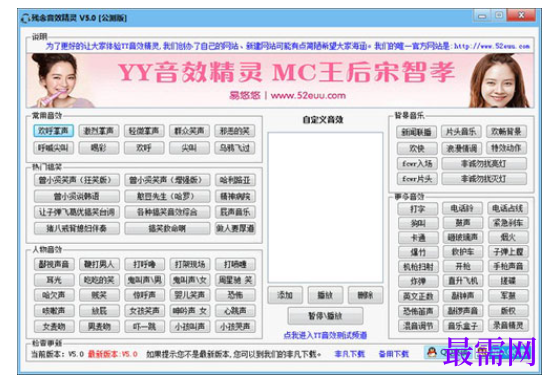Play the 打呼噜 snoring effect
The width and height of the screenshot is (555, 383).
[144, 264]
